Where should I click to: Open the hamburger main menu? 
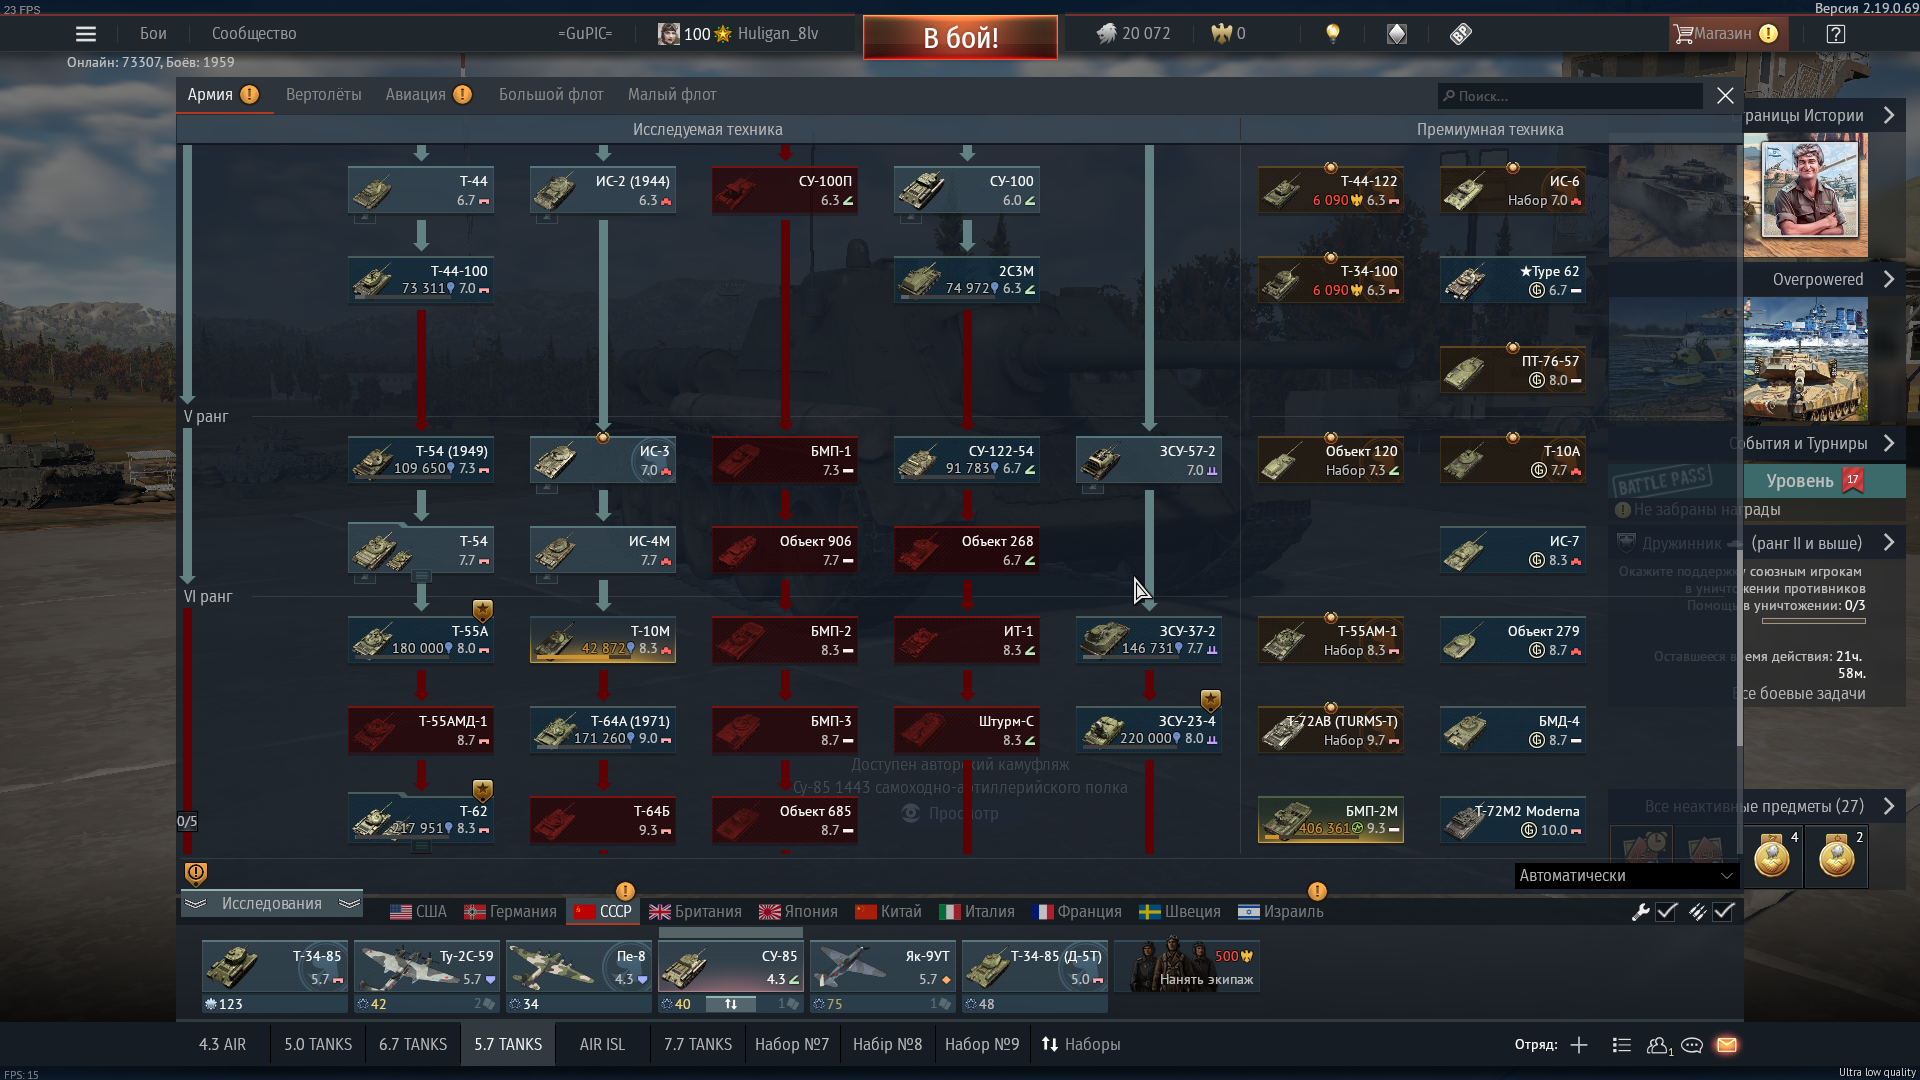pyautogui.click(x=86, y=34)
